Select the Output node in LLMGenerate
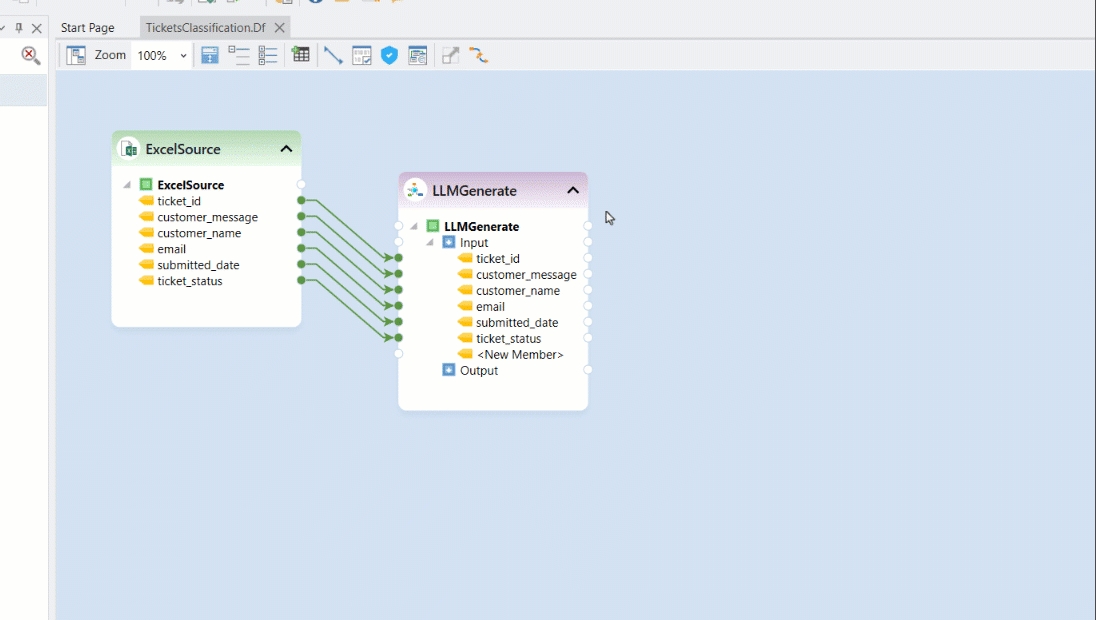1096x620 pixels. pos(478,371)
